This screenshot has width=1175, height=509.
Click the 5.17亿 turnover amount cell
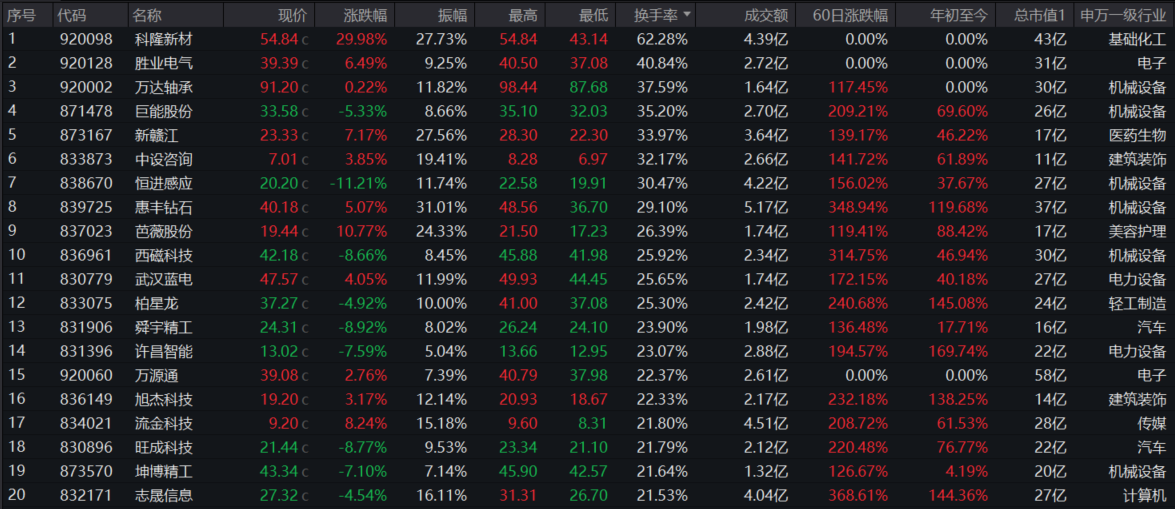point(767,207)
